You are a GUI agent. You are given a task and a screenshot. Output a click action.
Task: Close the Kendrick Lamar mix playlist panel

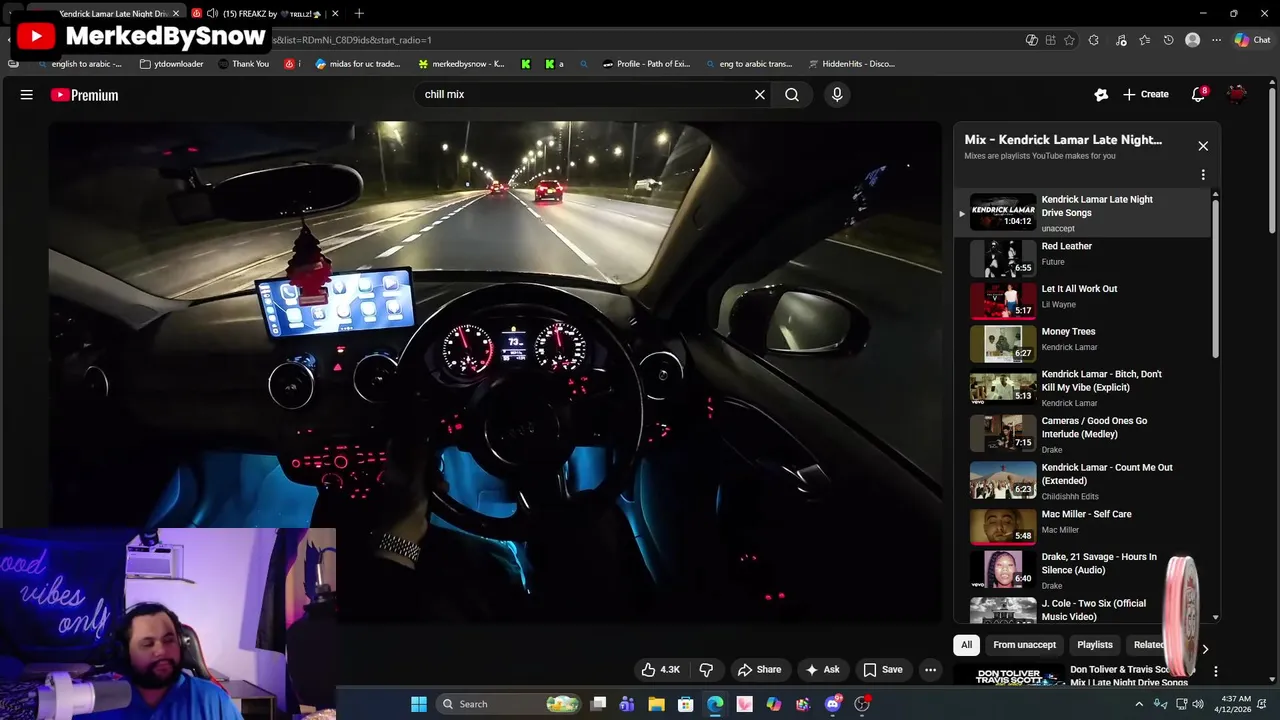click(1203, 146)
